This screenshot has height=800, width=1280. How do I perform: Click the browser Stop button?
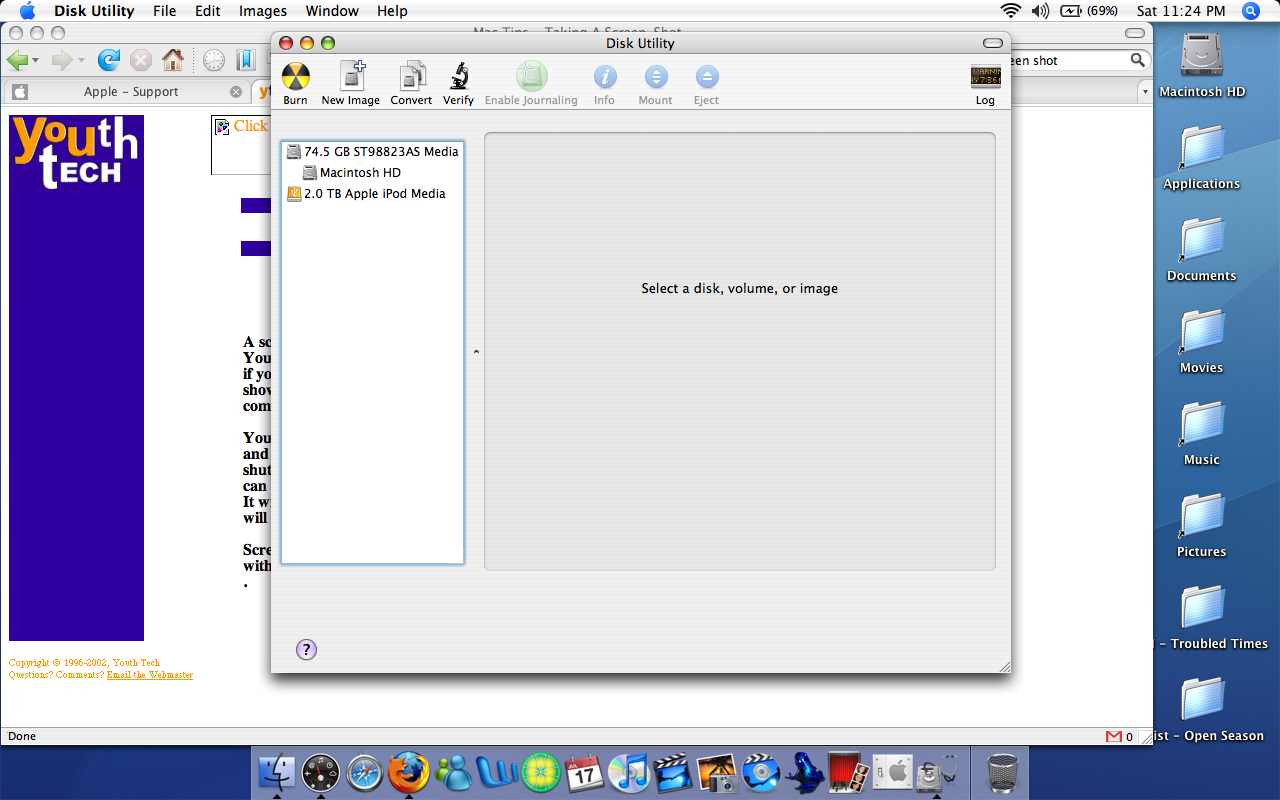[x=141, y=60]
